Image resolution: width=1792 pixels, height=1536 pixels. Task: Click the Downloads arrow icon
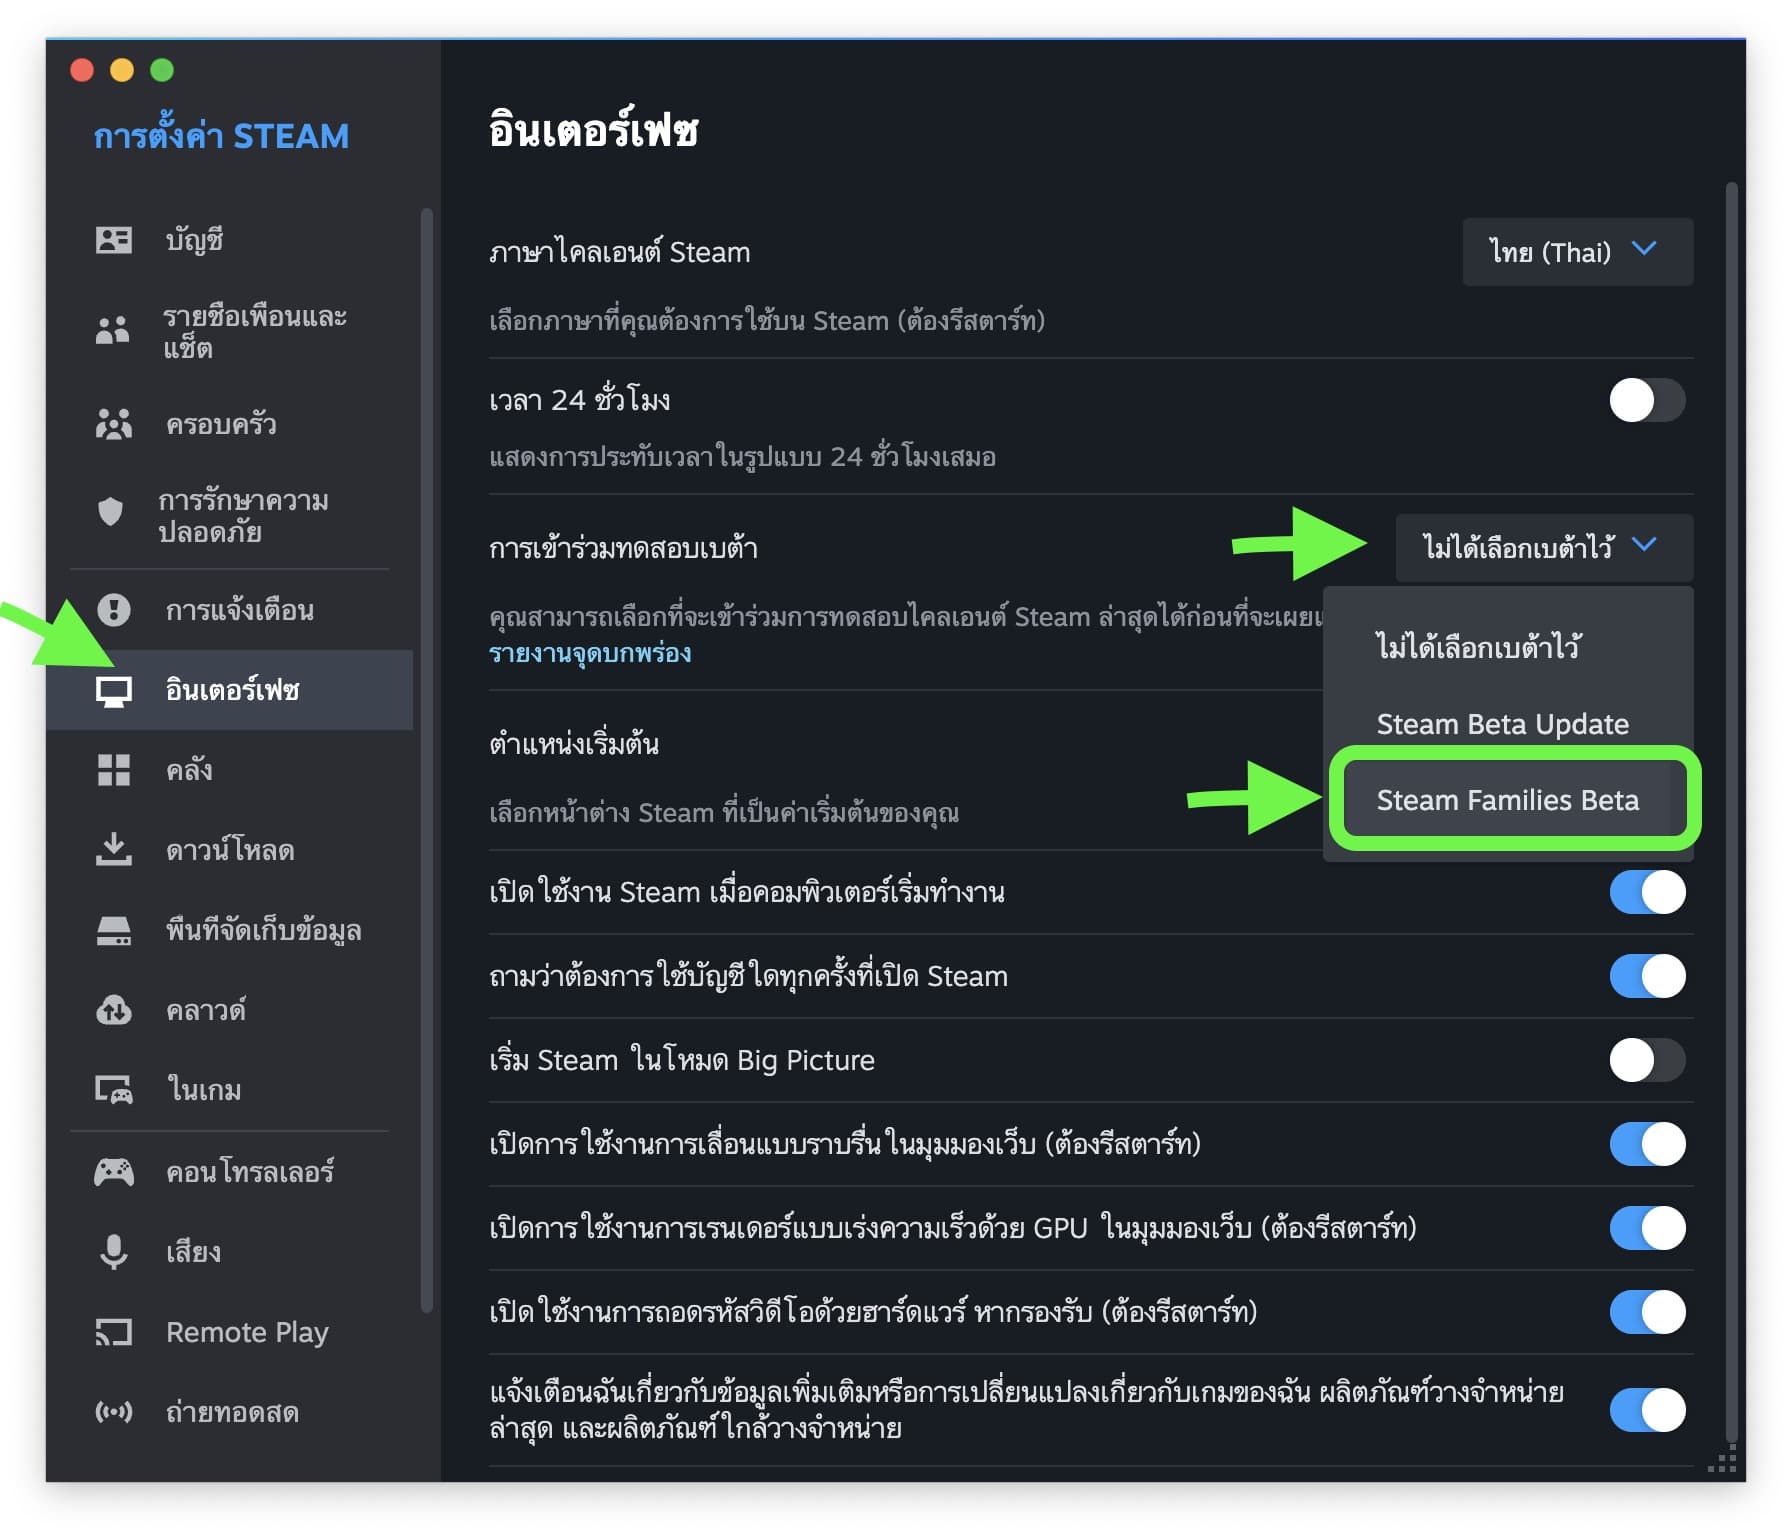(x=113, y=850)
